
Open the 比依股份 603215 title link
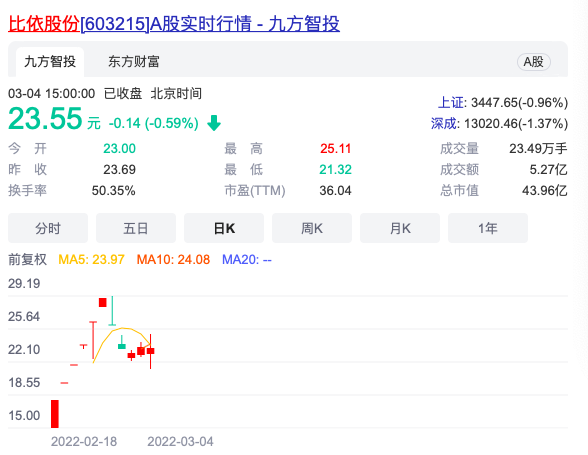(x=174, y=24)
